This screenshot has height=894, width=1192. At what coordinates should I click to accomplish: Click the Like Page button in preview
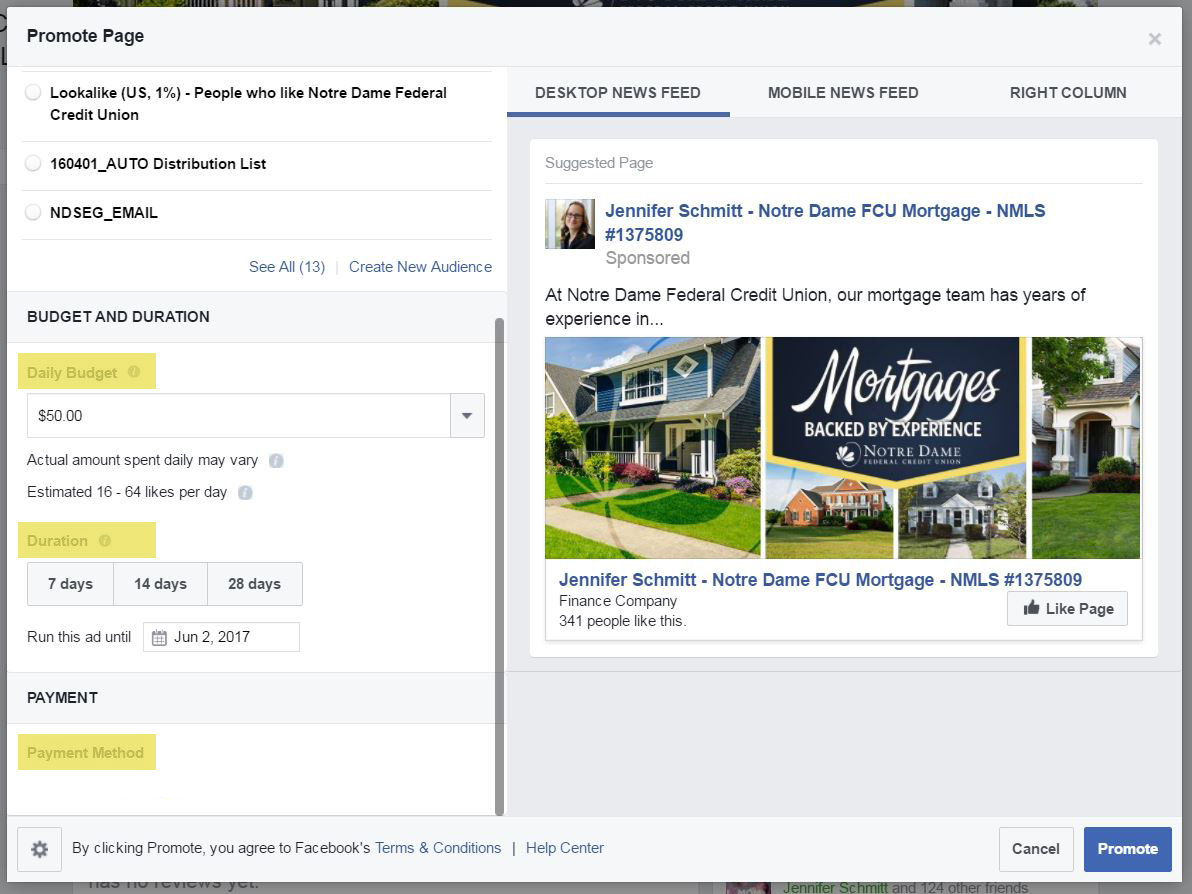(x=1067, y=608)
